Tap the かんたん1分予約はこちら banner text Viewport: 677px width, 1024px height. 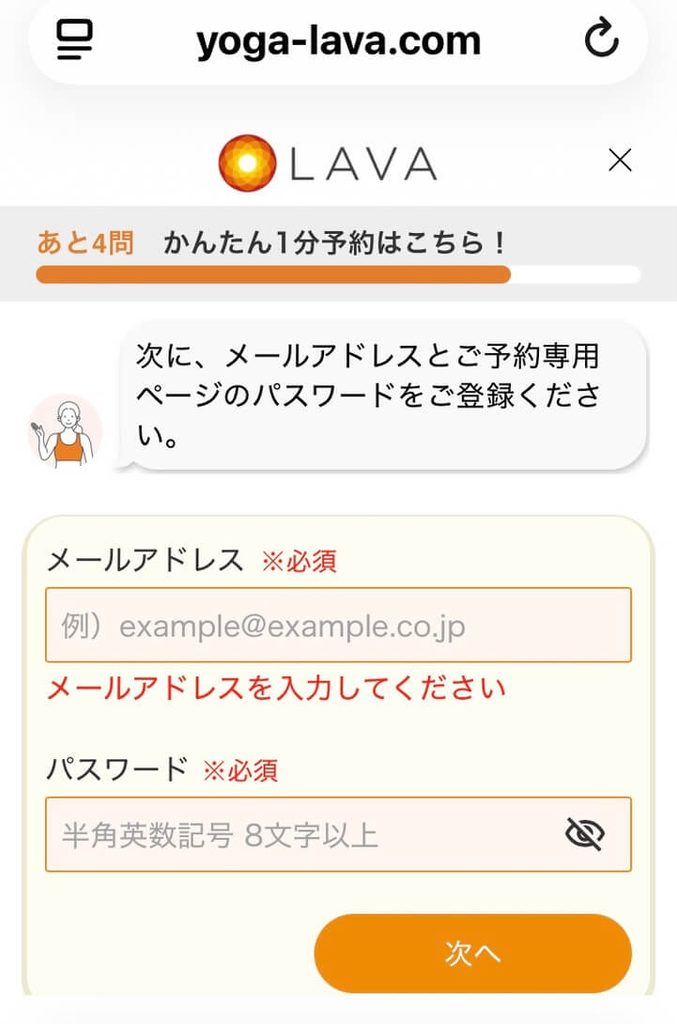tap(335, 243)
